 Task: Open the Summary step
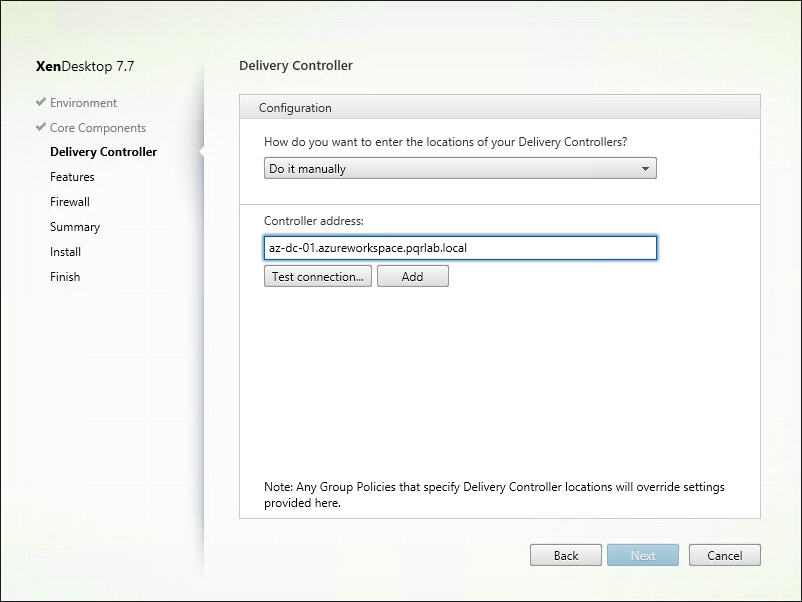tap(75, 227)
